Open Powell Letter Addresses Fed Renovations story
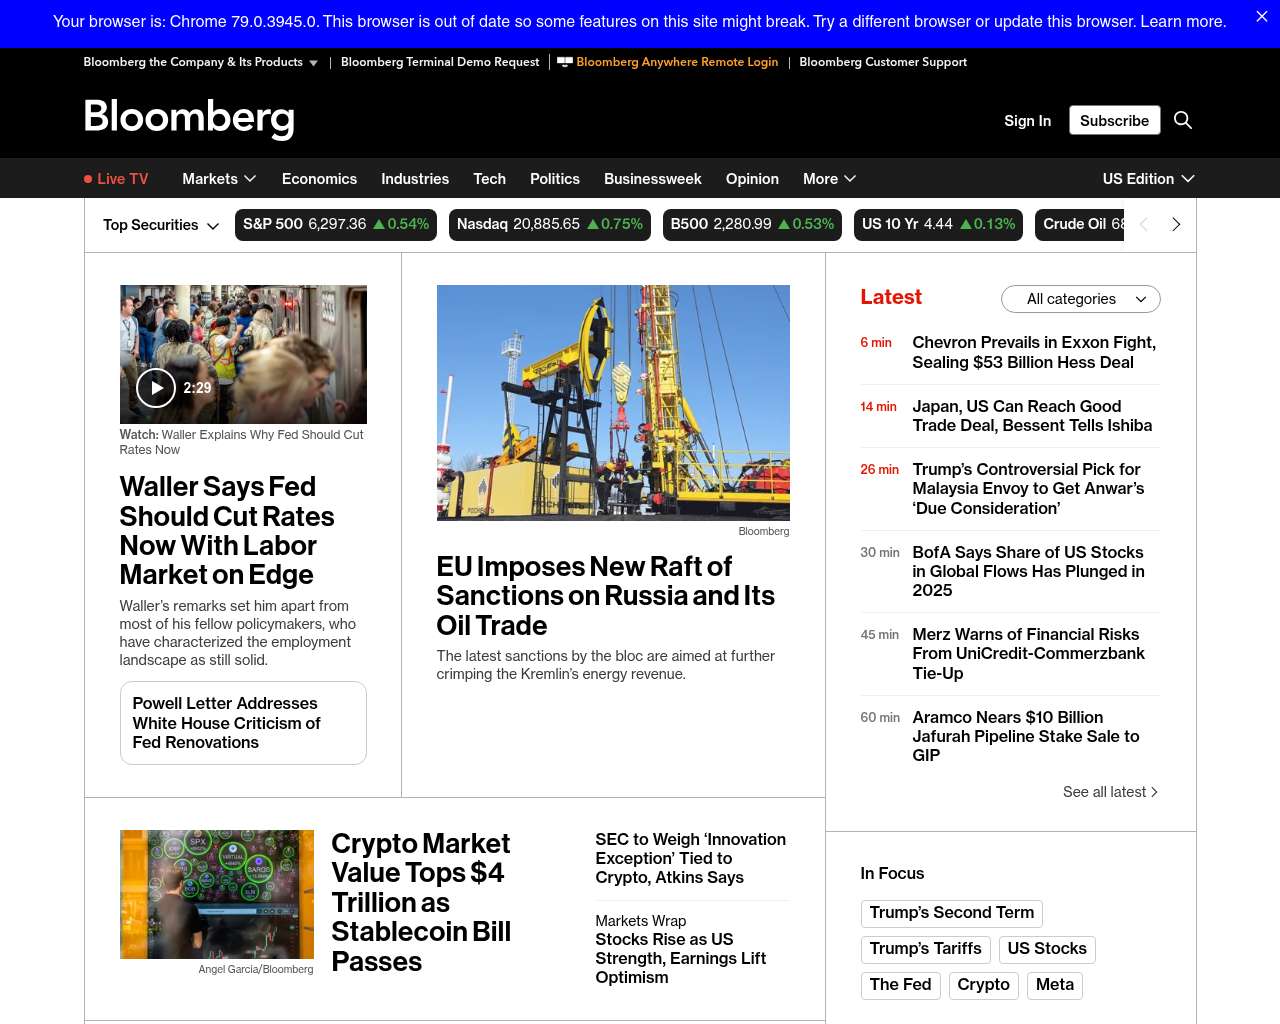The height and width of the screenshot is (1024, 1280). (x=243, y=723)
